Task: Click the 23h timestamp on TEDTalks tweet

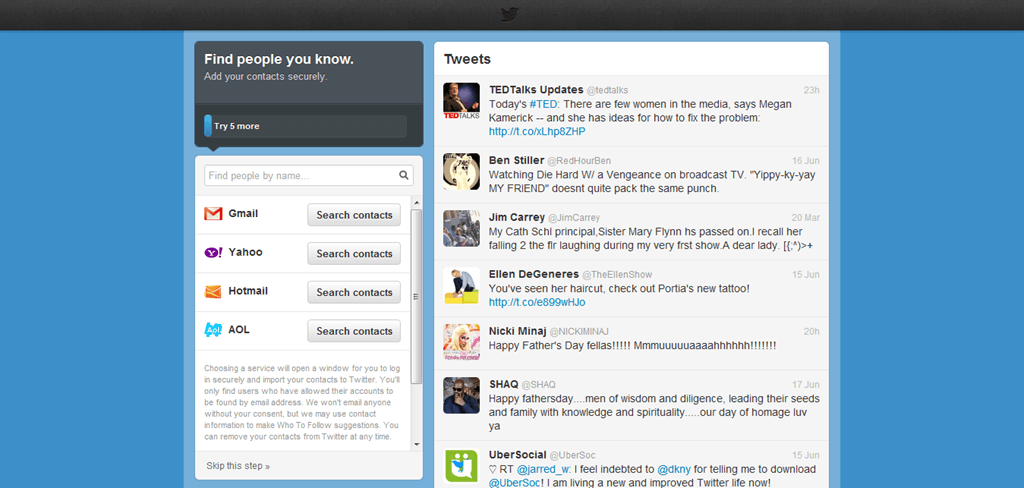Action: point(811,90)
